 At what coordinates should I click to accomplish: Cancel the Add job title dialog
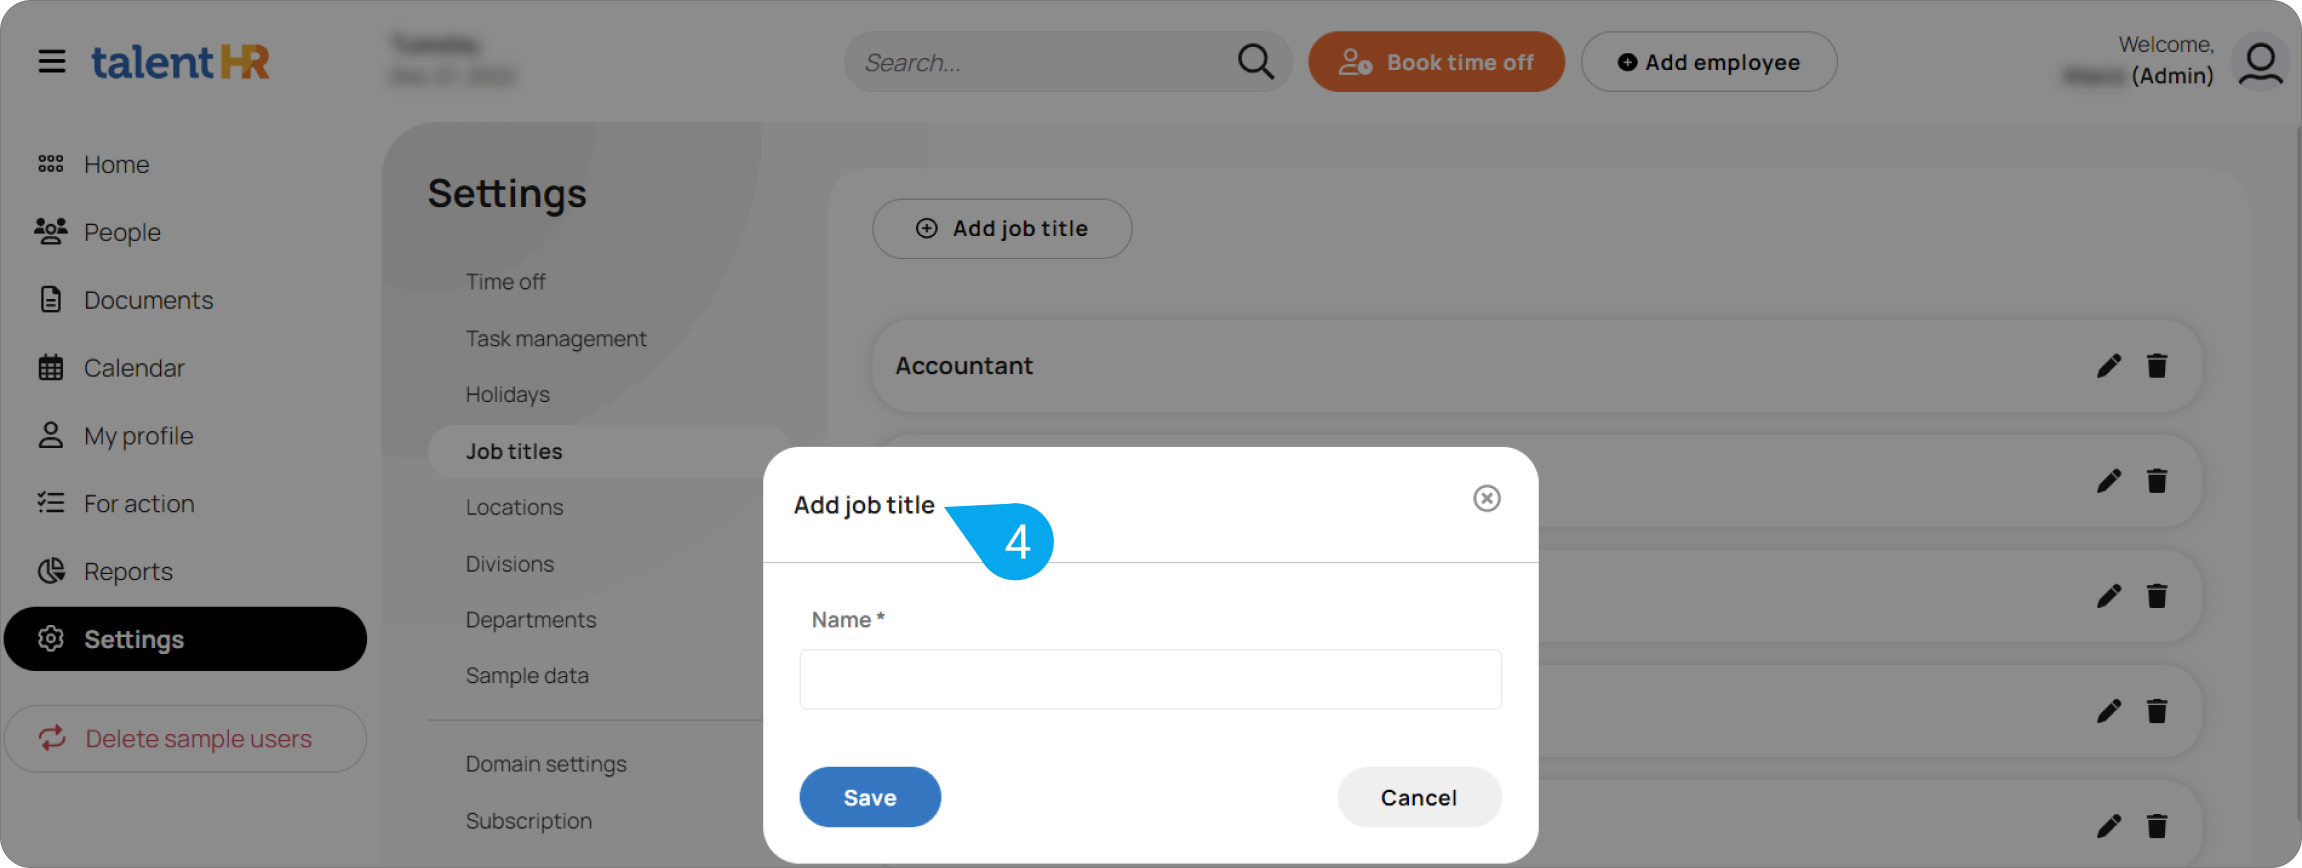pyautogui.click(x=1419, y=797)
